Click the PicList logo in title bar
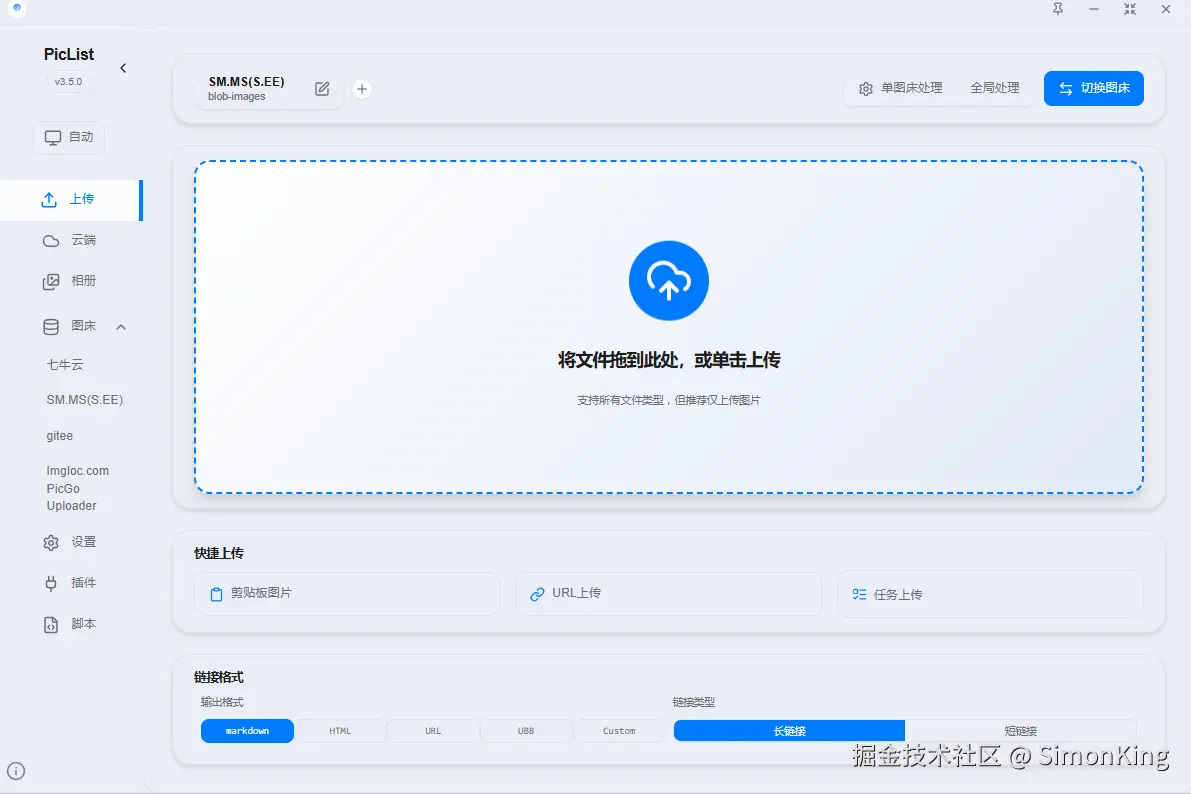1191x794 pixels. pos(17,8)
